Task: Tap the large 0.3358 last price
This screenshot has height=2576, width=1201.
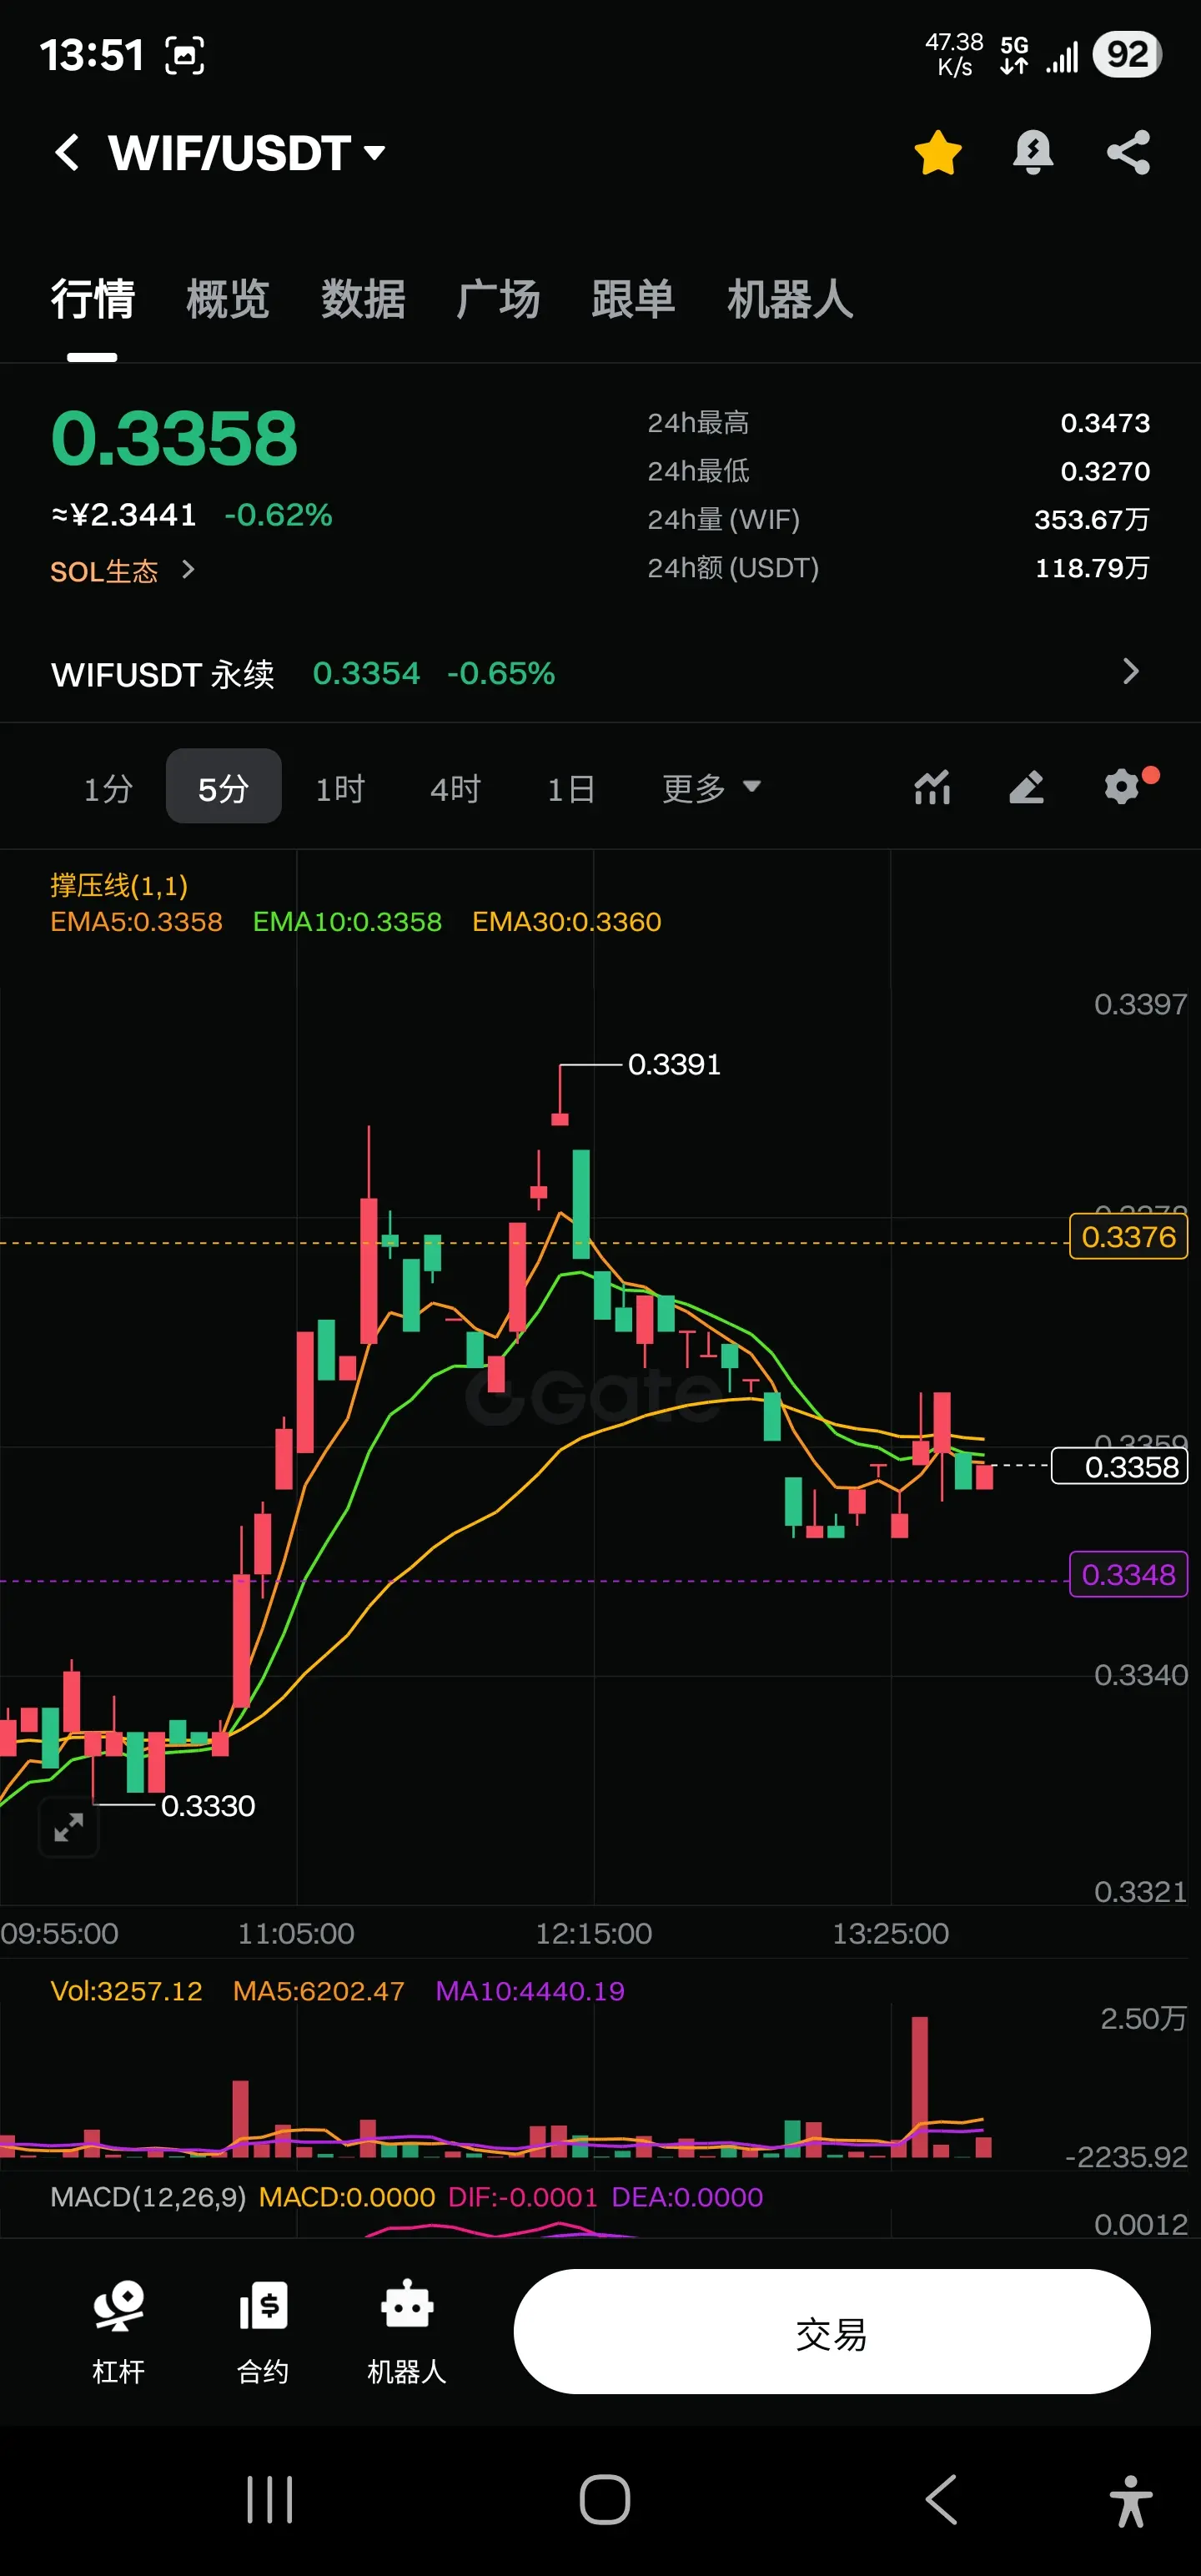Action: coord(174,439)
